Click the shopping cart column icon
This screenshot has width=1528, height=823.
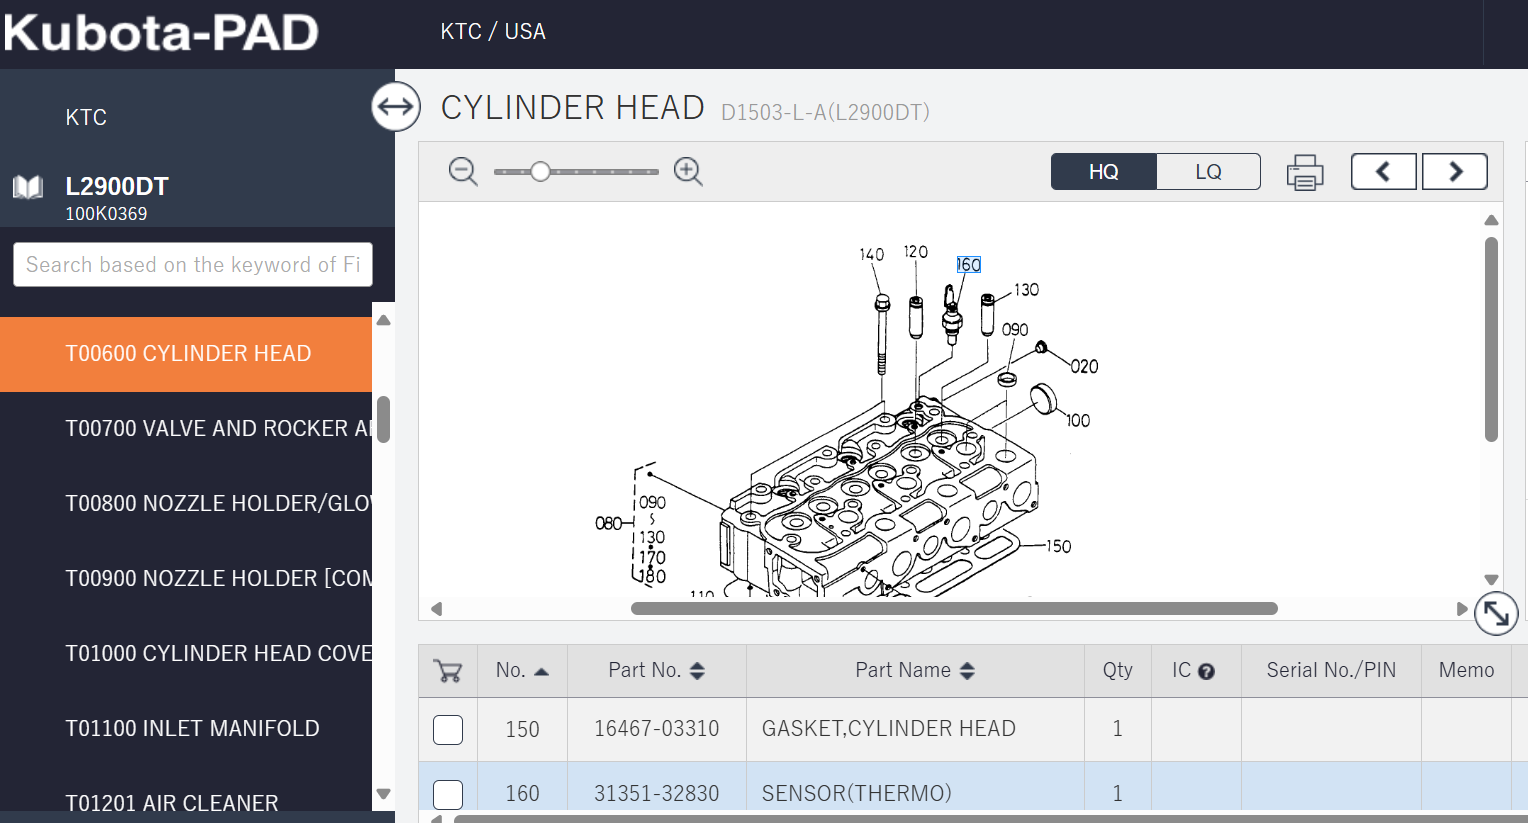pyautogui.click(x=448, y=671)
